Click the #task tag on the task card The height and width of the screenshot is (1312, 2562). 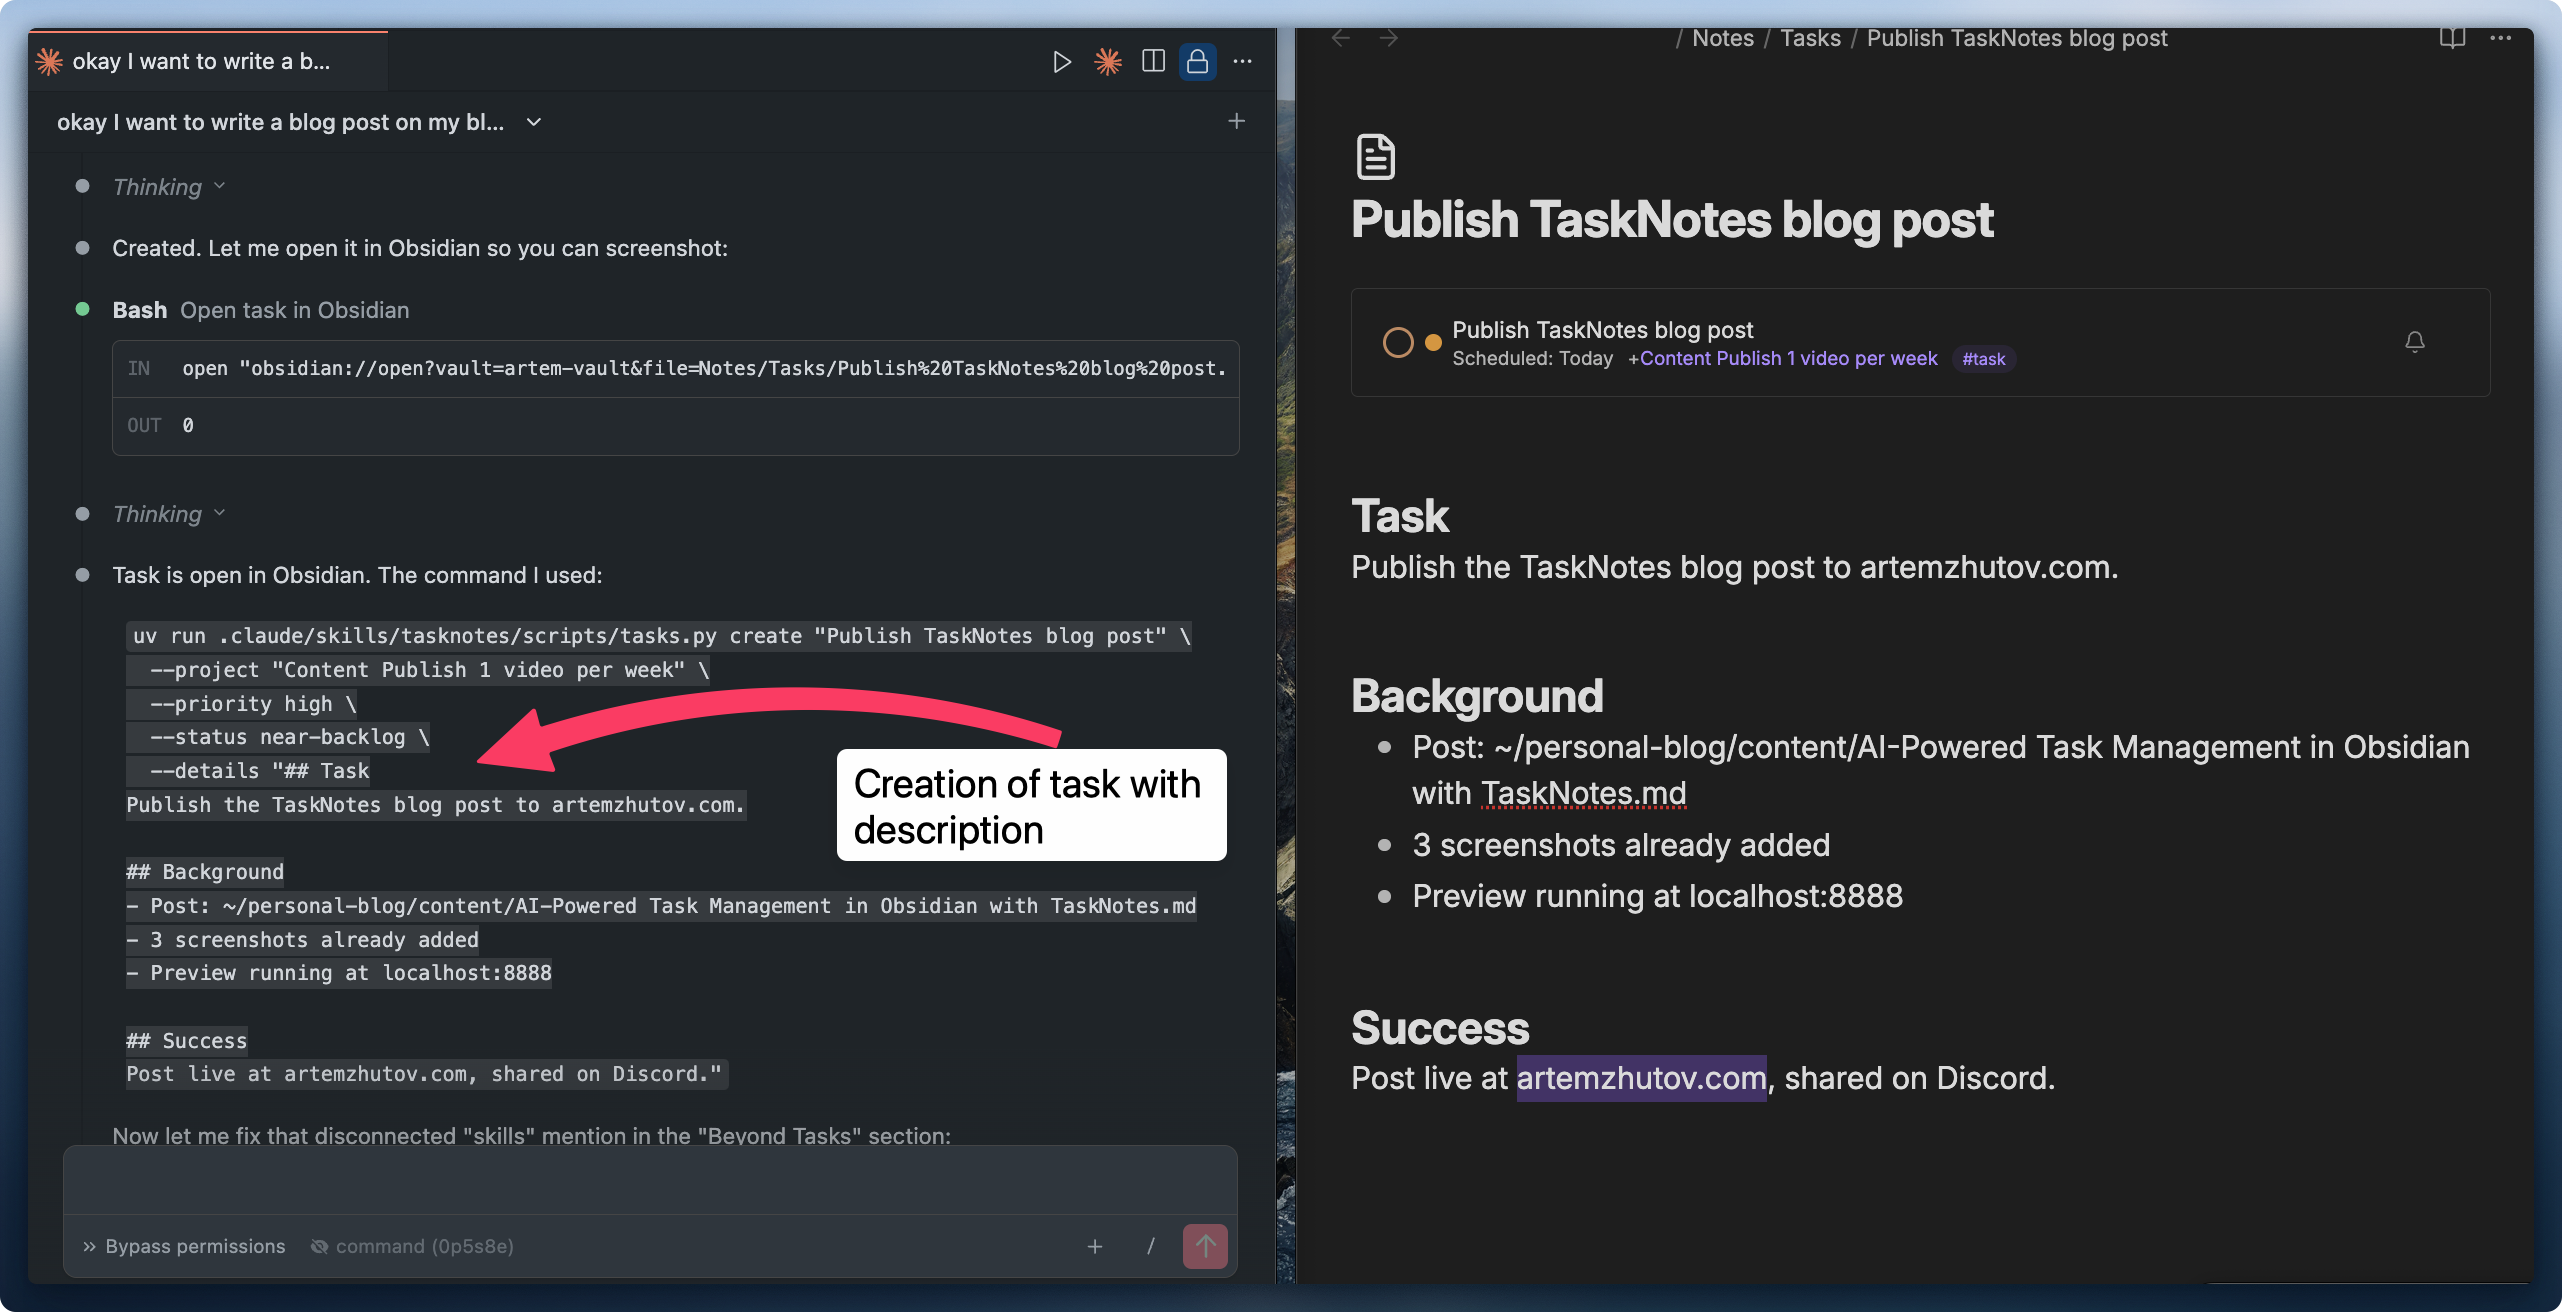pos(1983,358)
